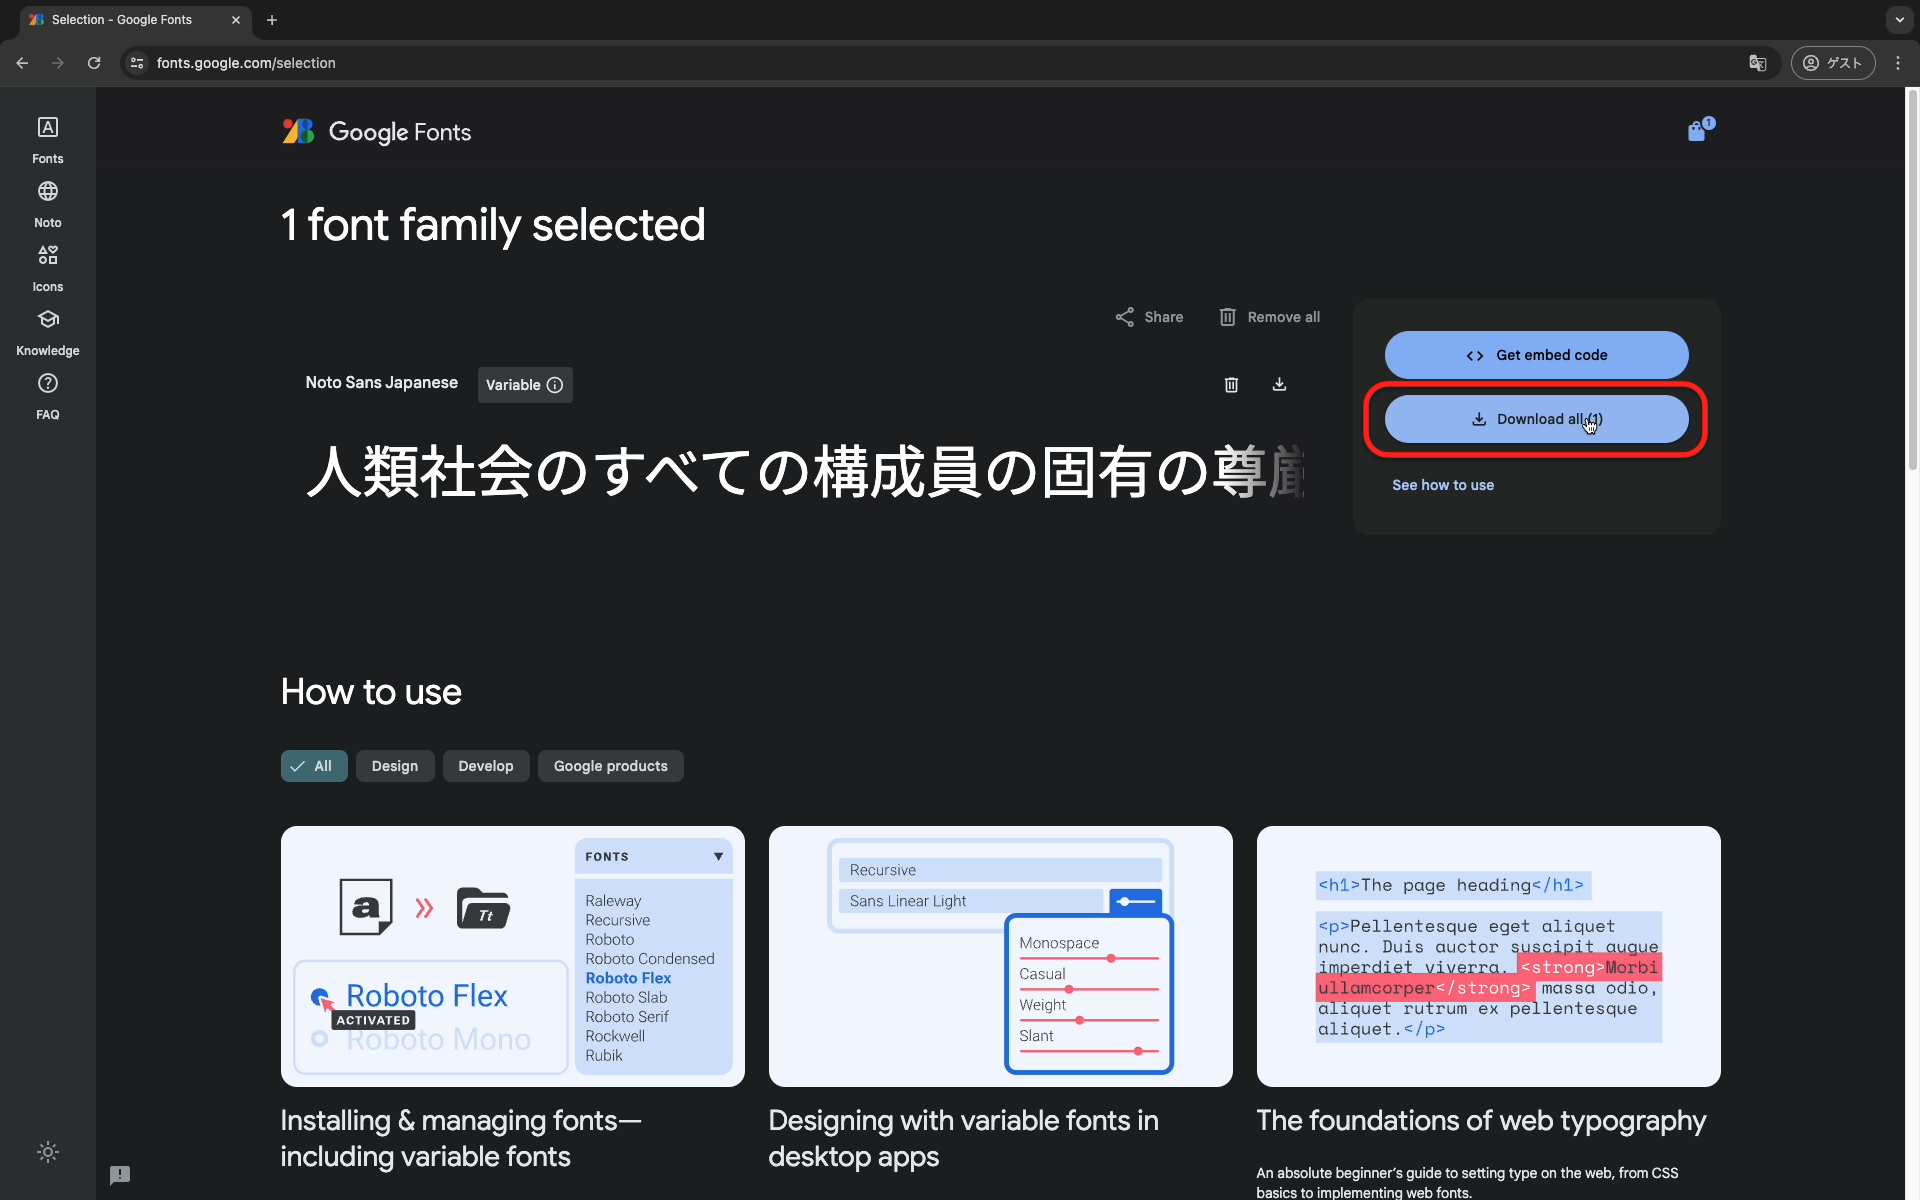Download Noto Sans Japanese family icon

point(1279,385)
